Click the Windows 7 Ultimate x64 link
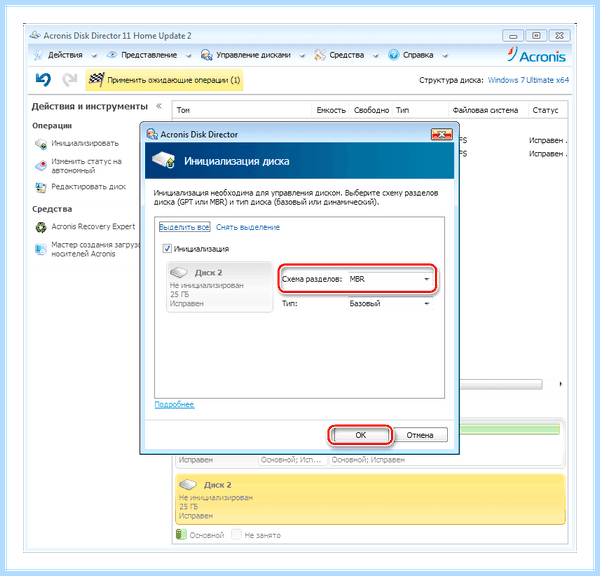The height and width of the screenshot is (576, 600). pos(528,80)
